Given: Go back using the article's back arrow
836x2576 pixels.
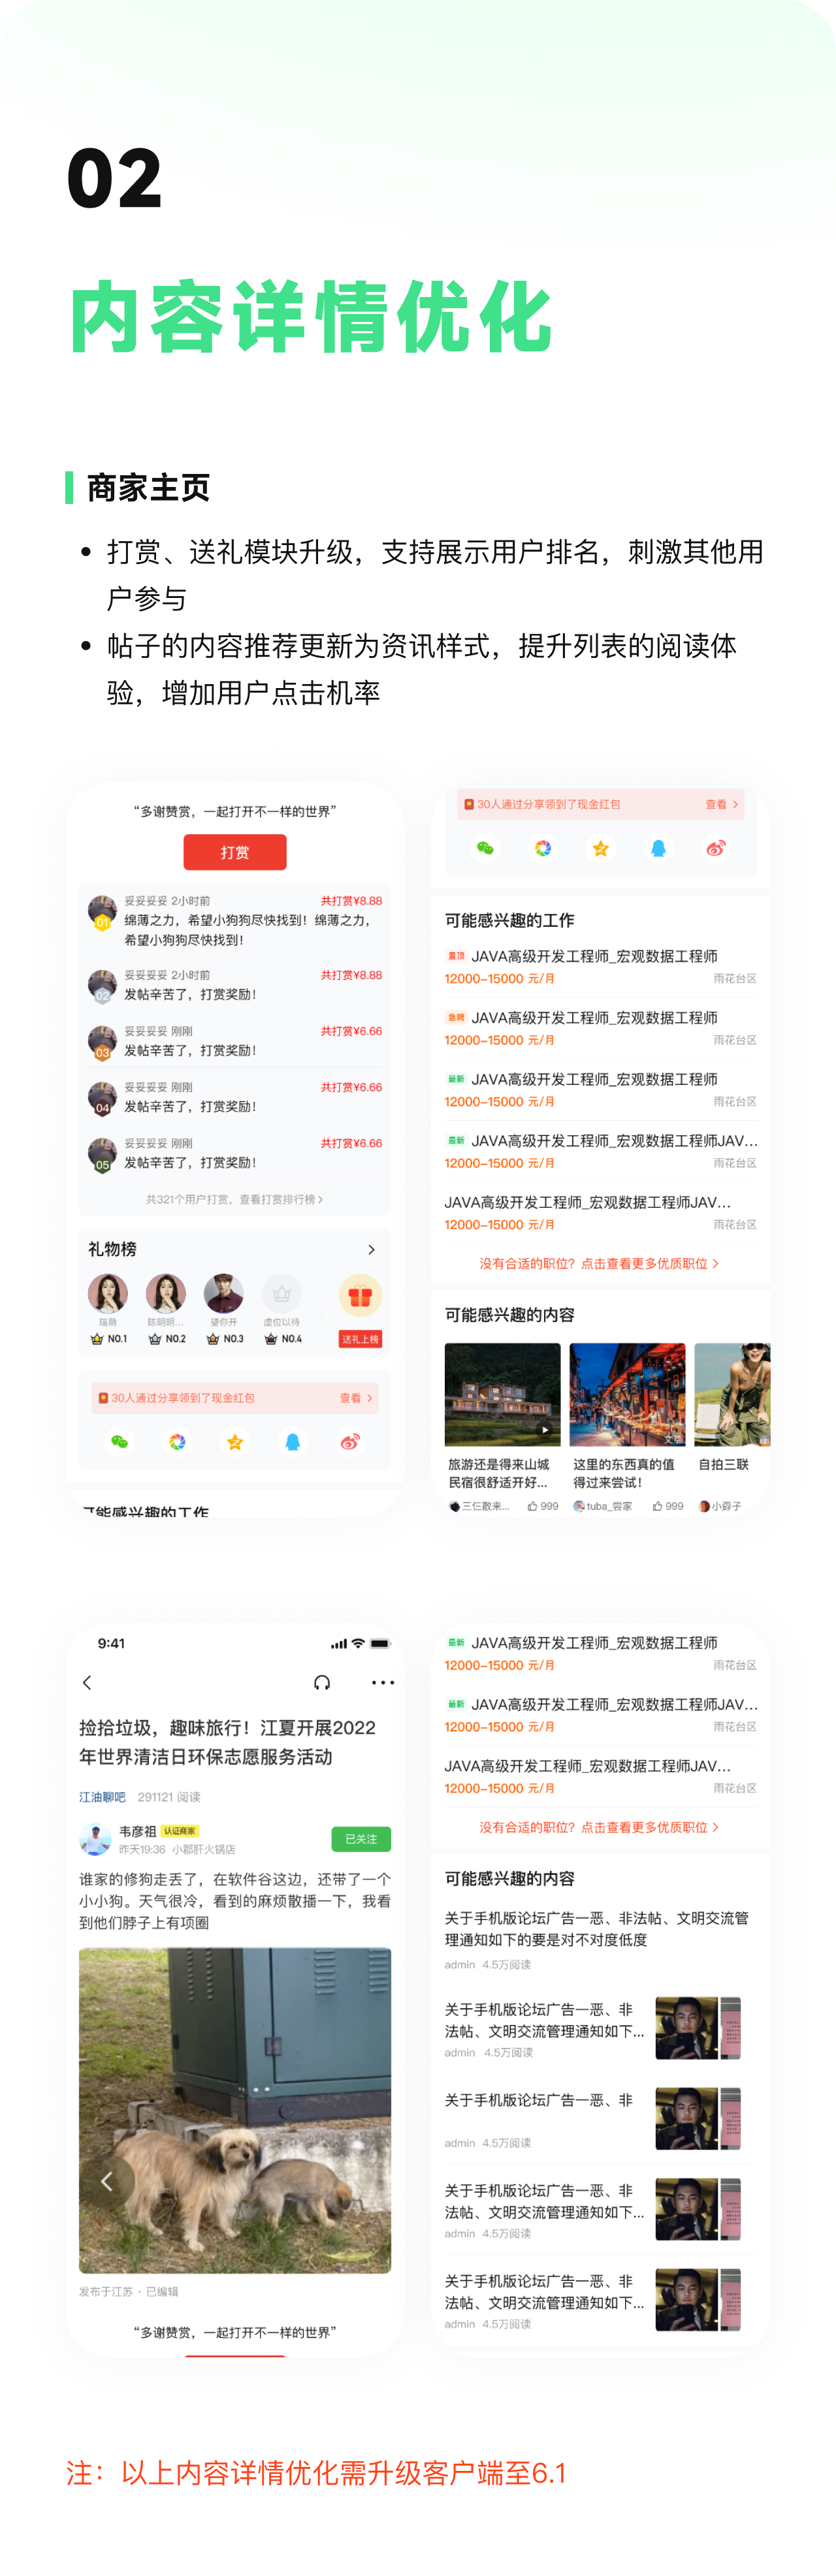Looking at the screenshot, I should click(87, 1683).
